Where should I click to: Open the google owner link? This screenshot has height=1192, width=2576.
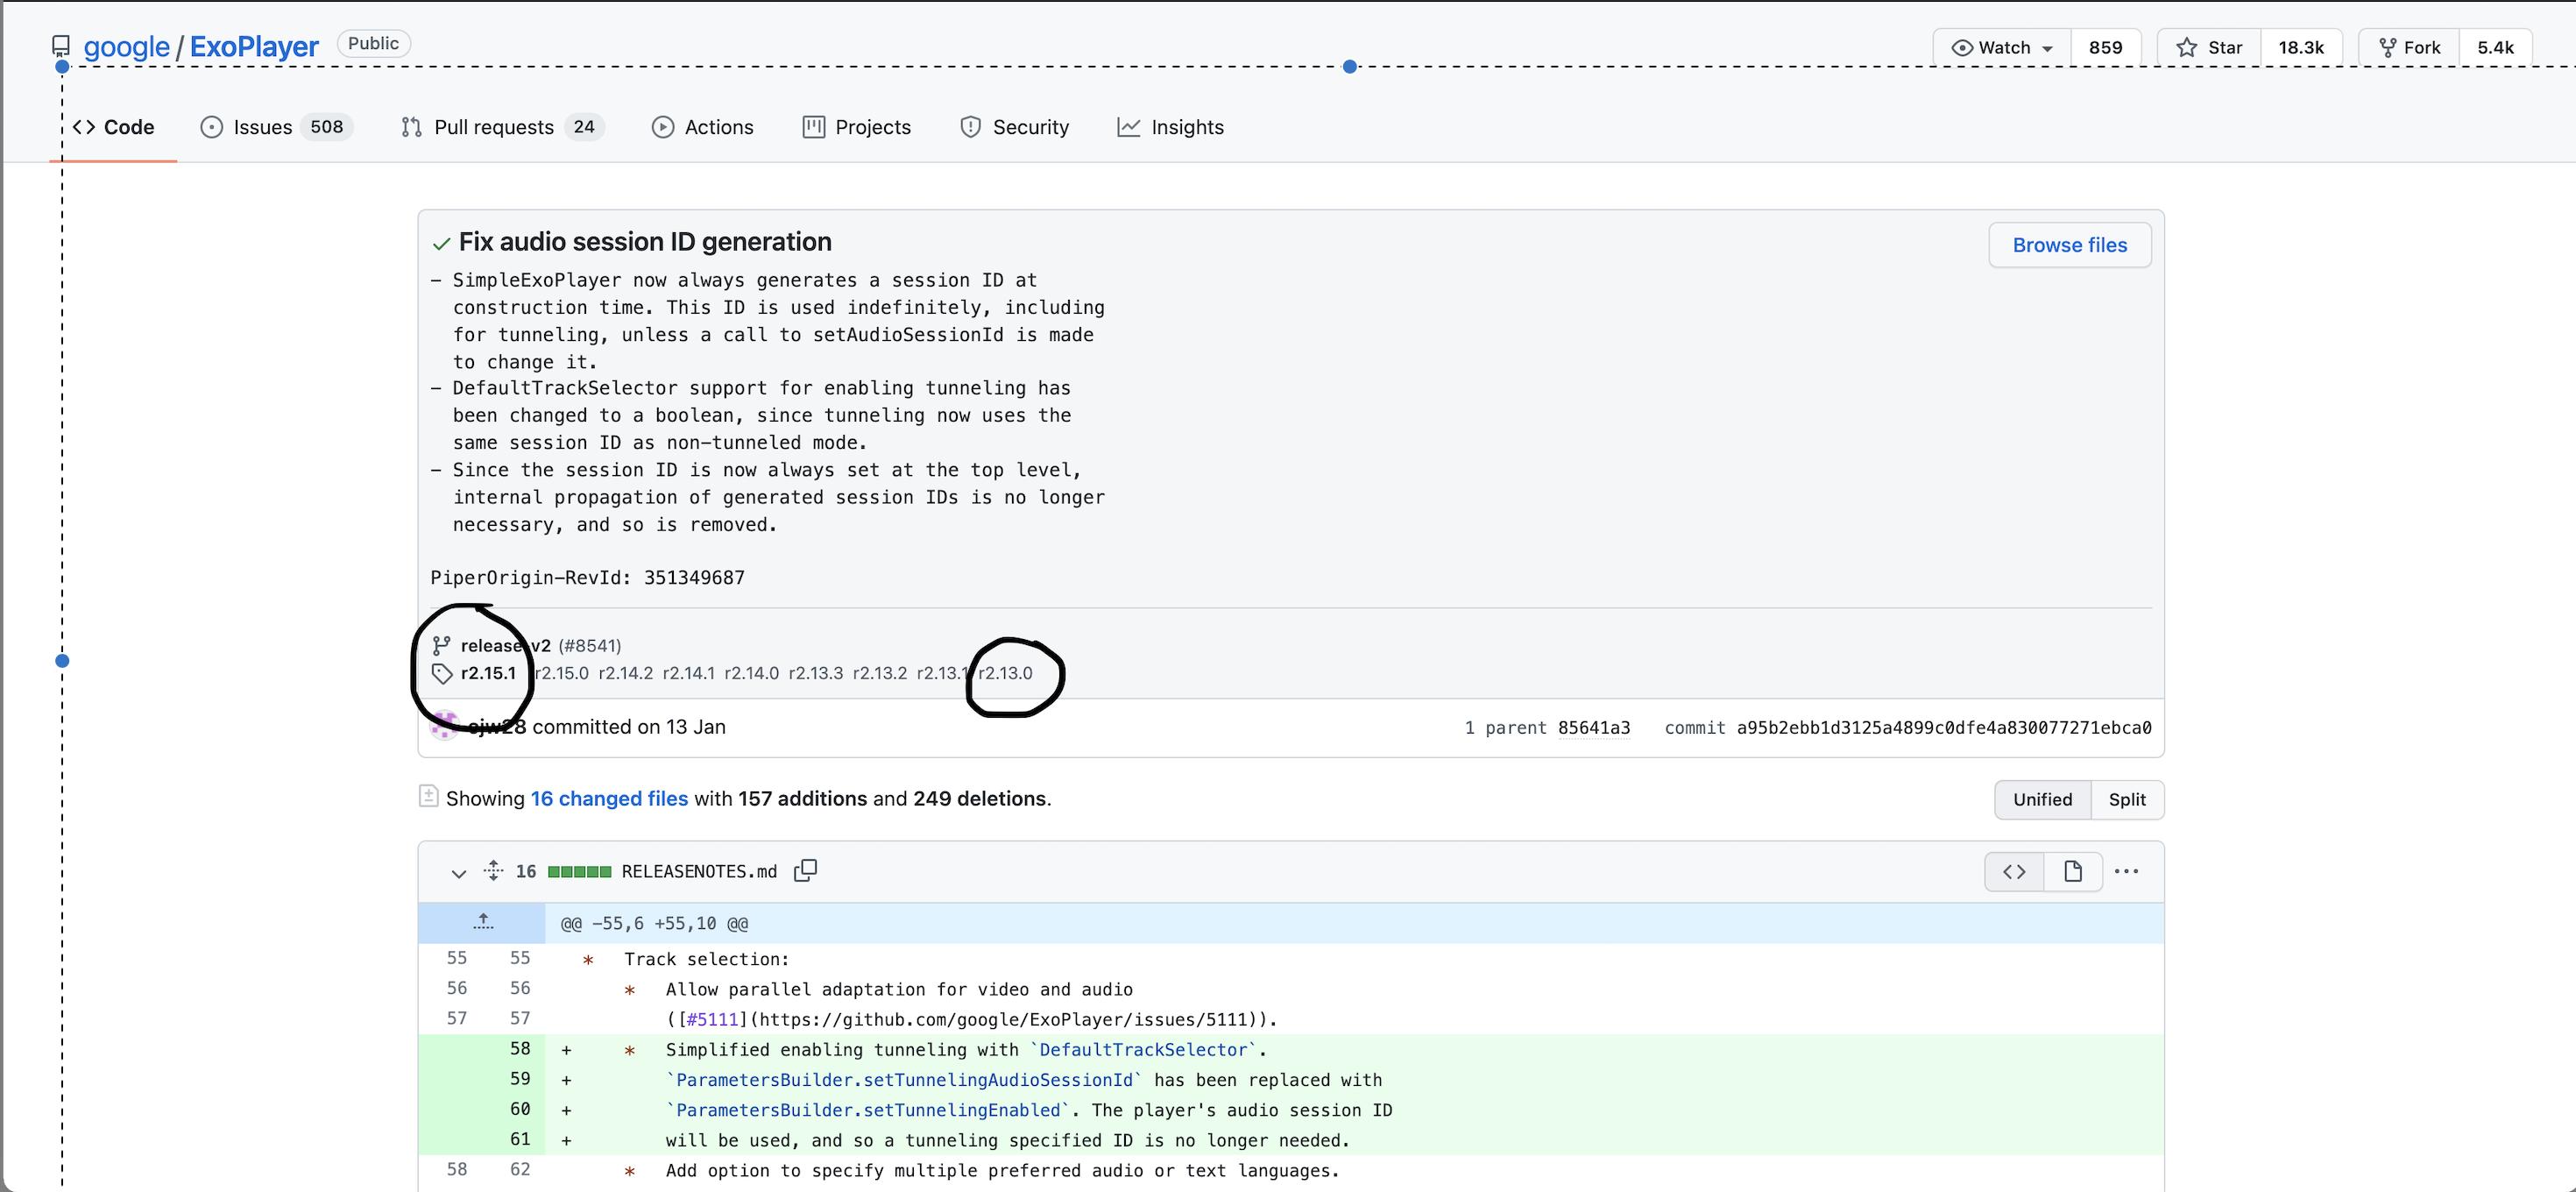[x=126, y=46]
